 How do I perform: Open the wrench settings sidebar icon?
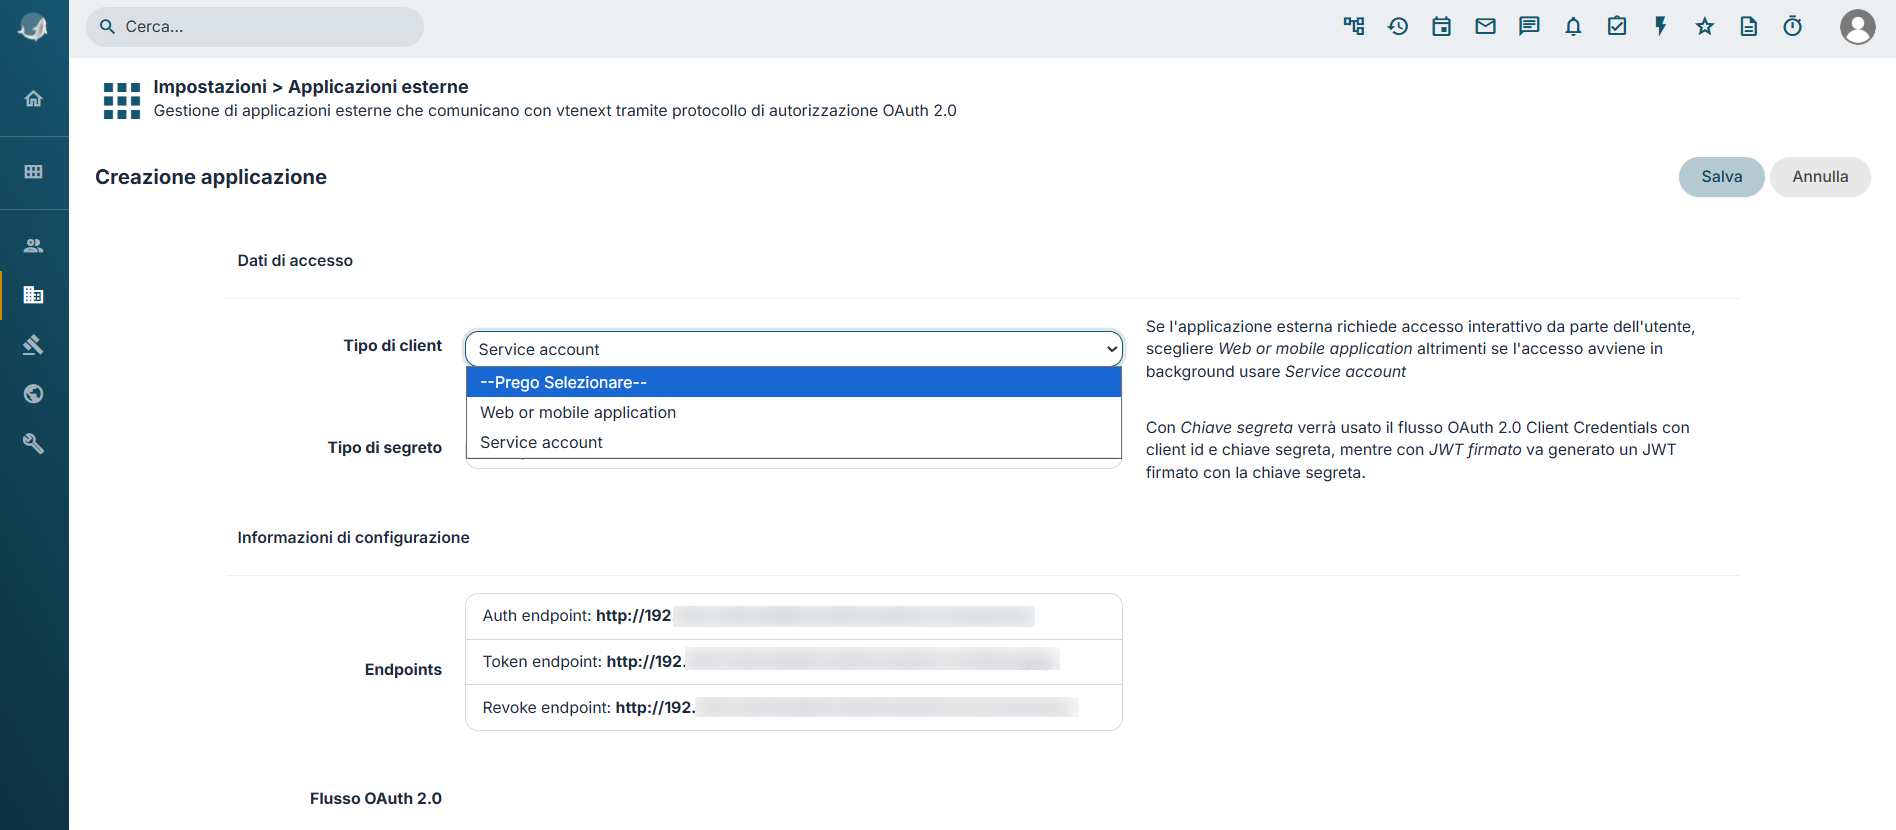(33, 443)
